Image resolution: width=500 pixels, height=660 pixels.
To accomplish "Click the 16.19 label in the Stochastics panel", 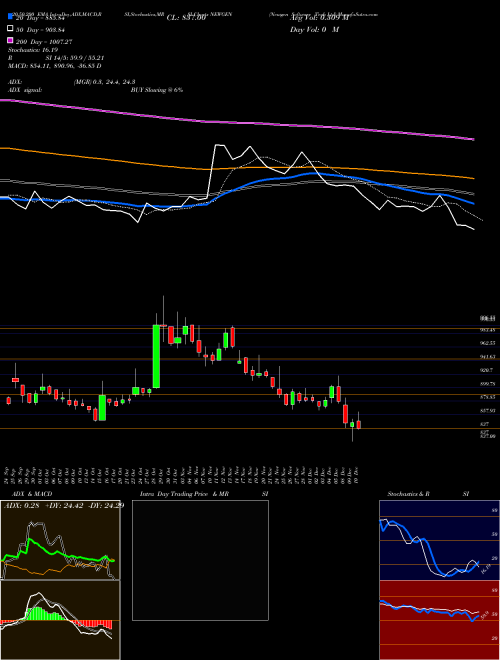I will click(486, 570).
